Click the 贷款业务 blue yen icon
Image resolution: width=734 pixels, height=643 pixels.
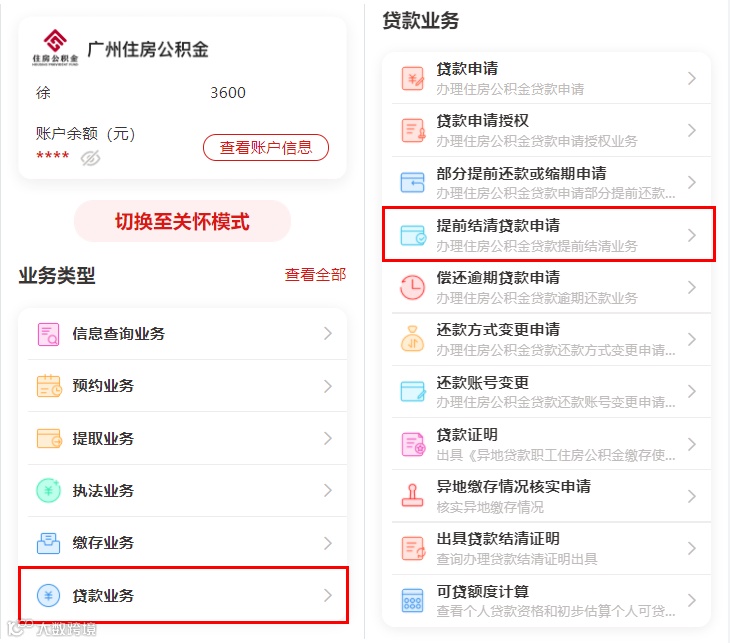(x=48, y=596)
